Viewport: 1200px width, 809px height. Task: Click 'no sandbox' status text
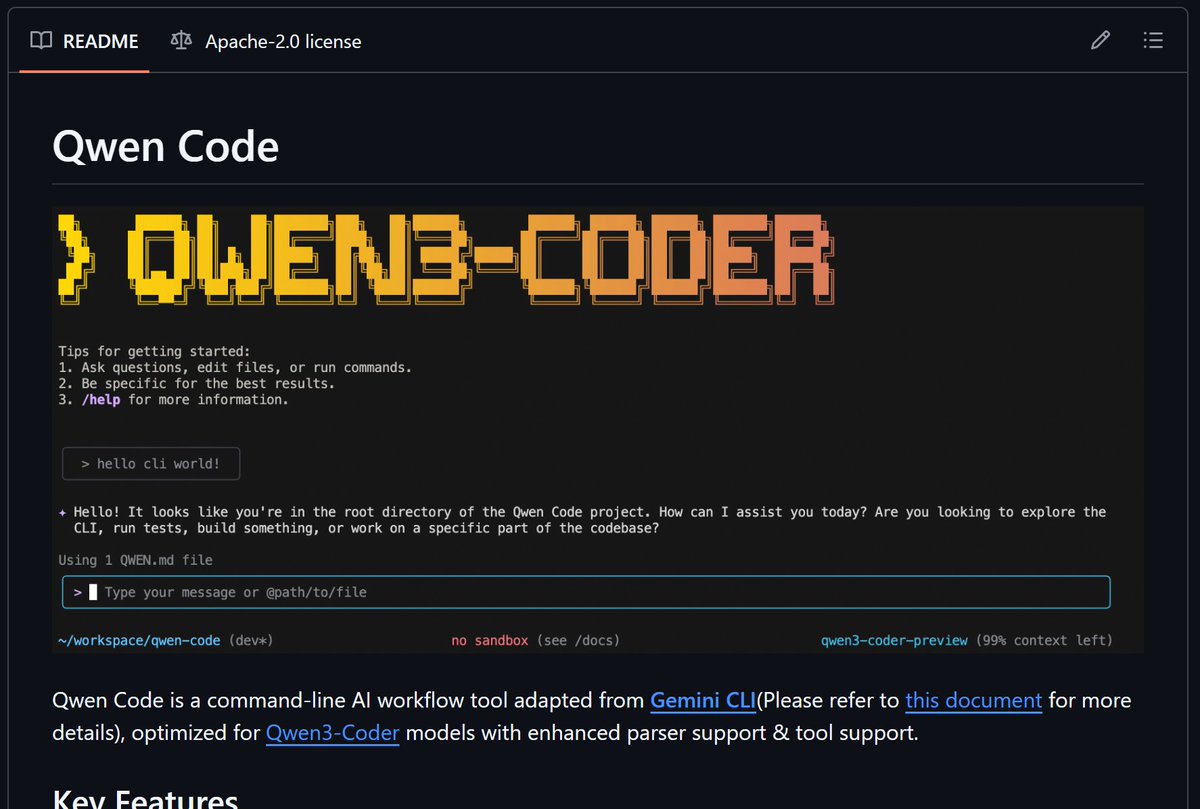[490, 640]
